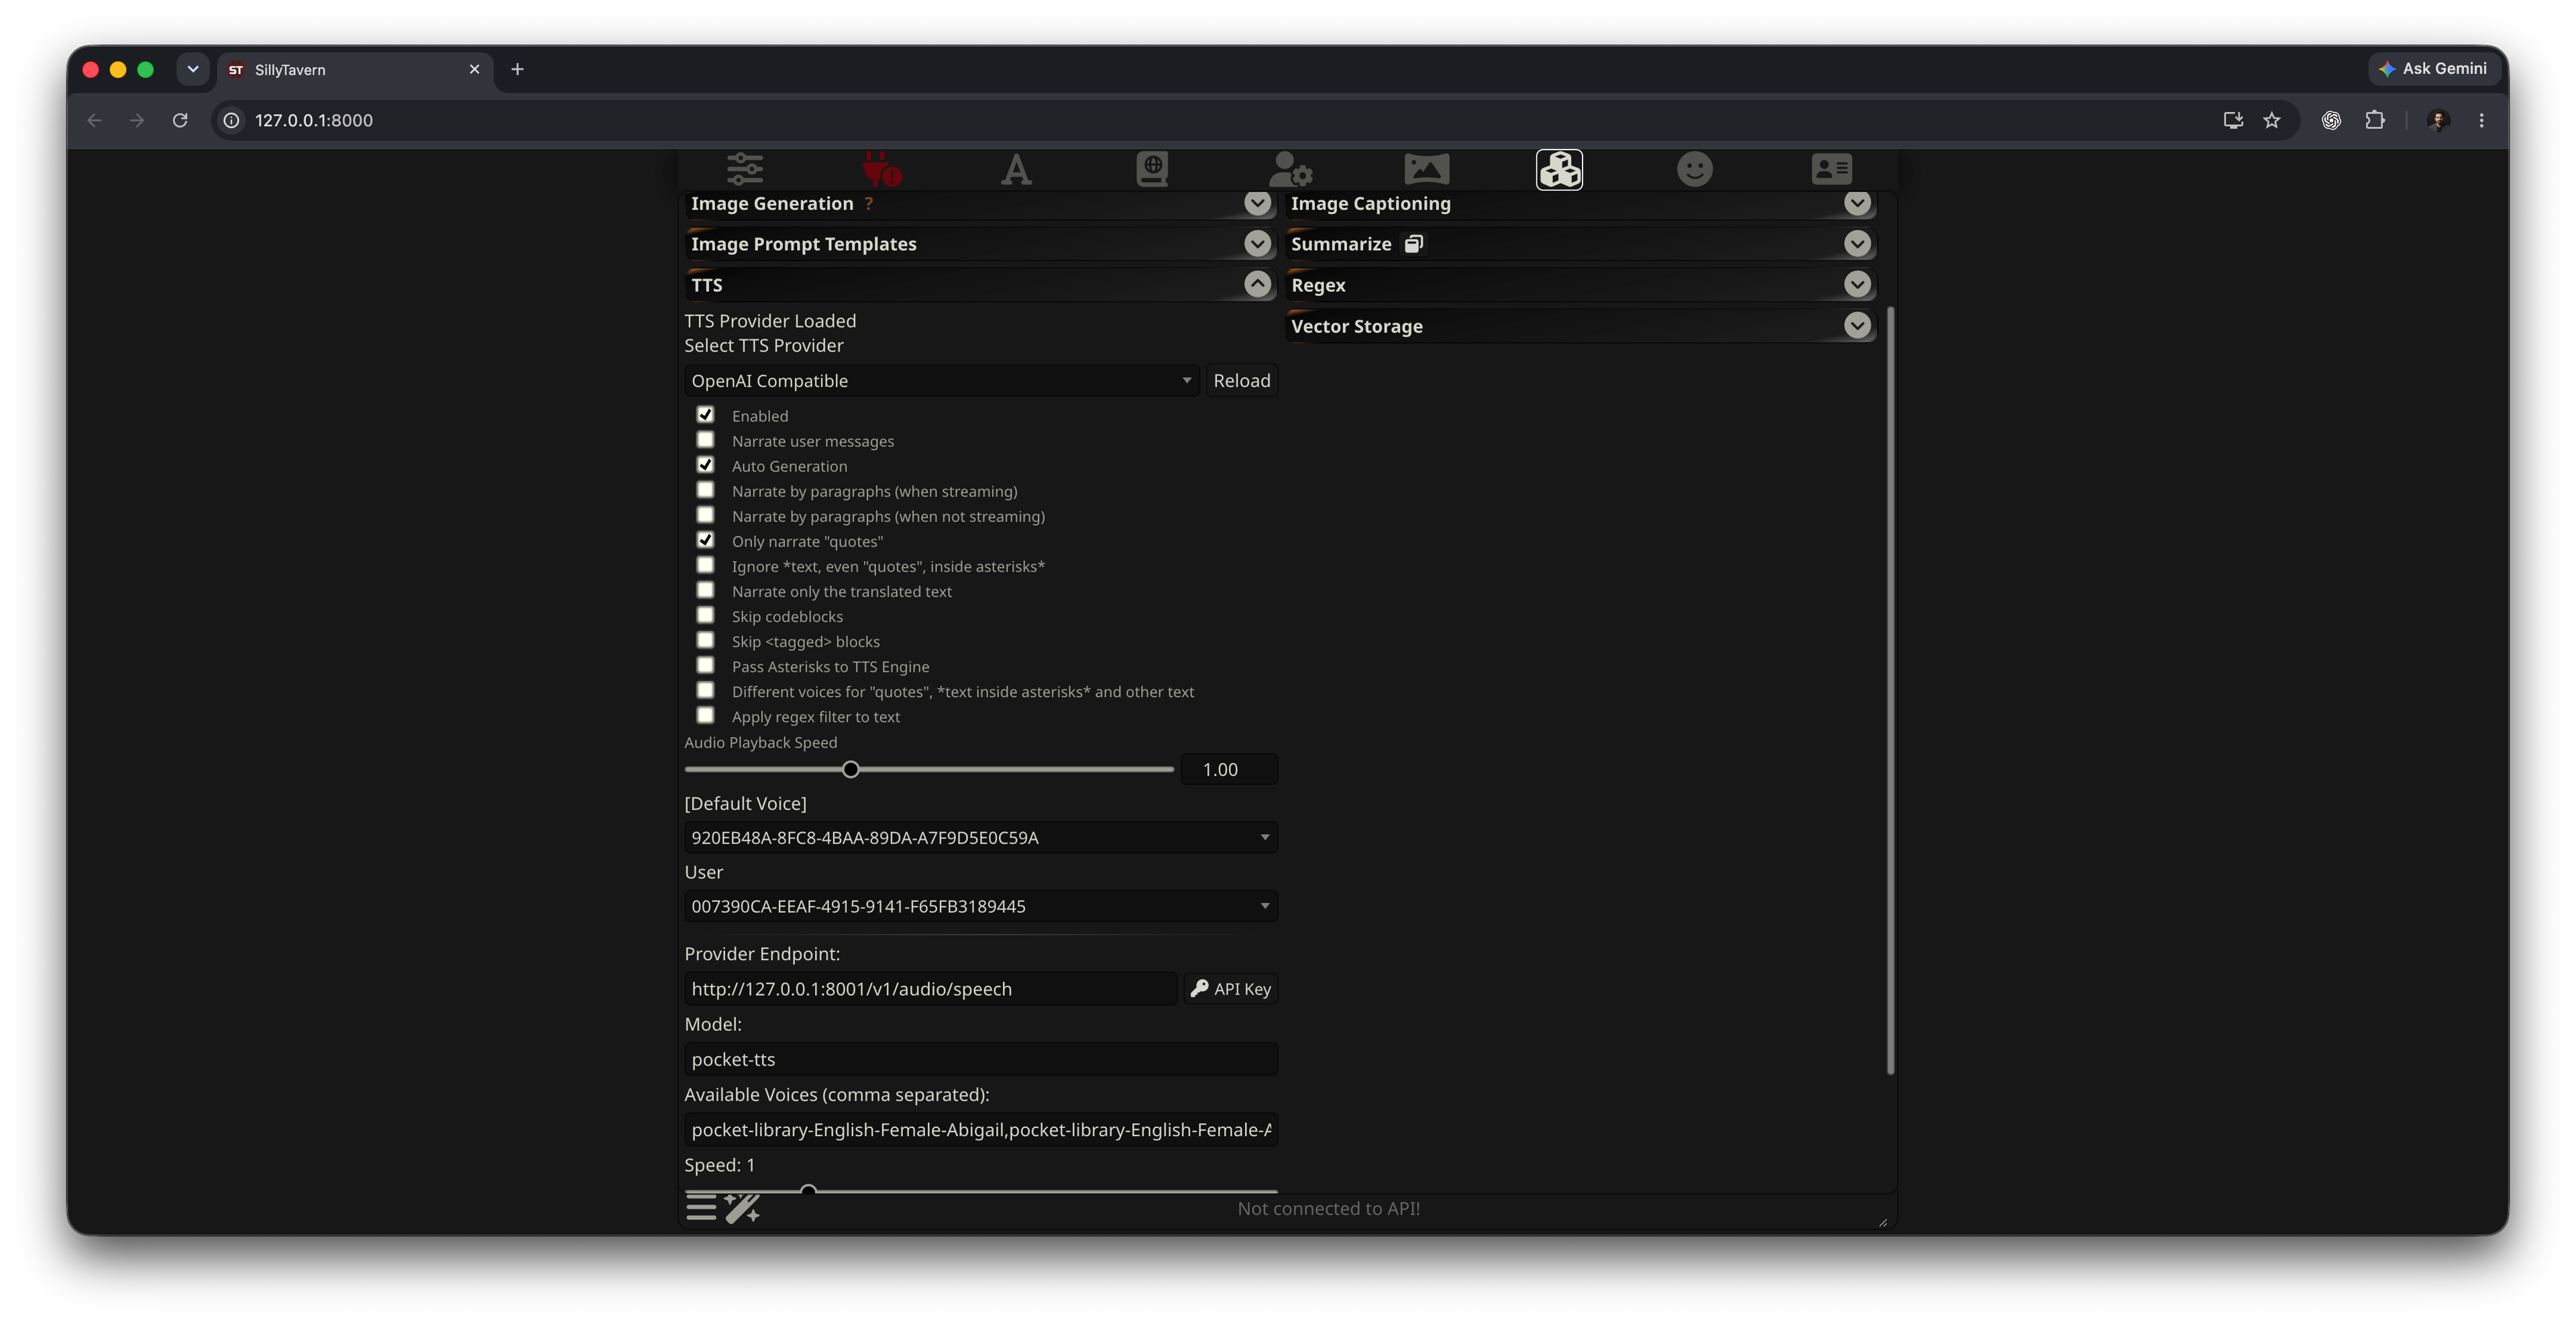Viewport: 2576px width, 1324px height.
Task: Enable Narrate user messages
Action: point(705,439)
